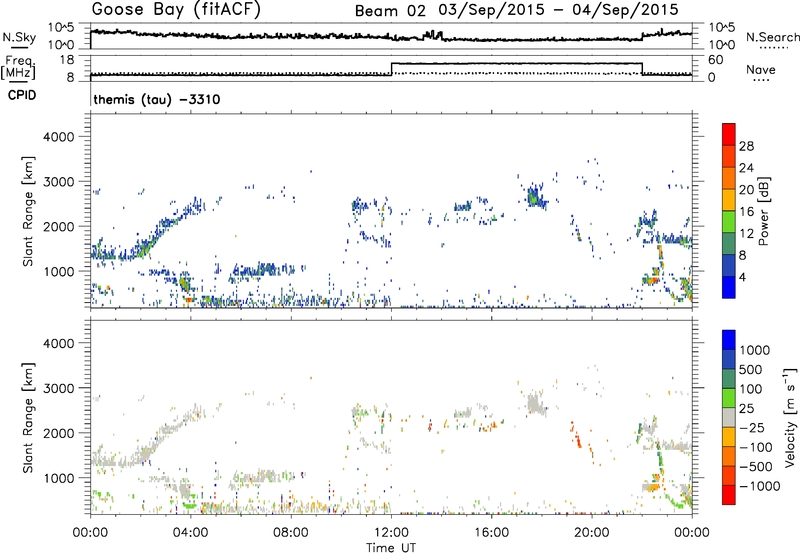Click the '16:00' time axis label

491,533
